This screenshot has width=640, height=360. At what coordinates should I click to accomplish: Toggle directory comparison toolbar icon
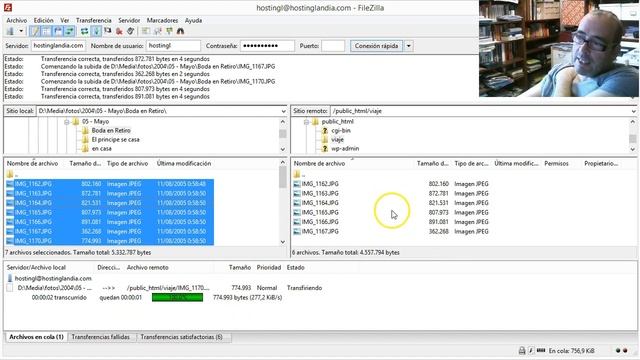click(158, 31)
